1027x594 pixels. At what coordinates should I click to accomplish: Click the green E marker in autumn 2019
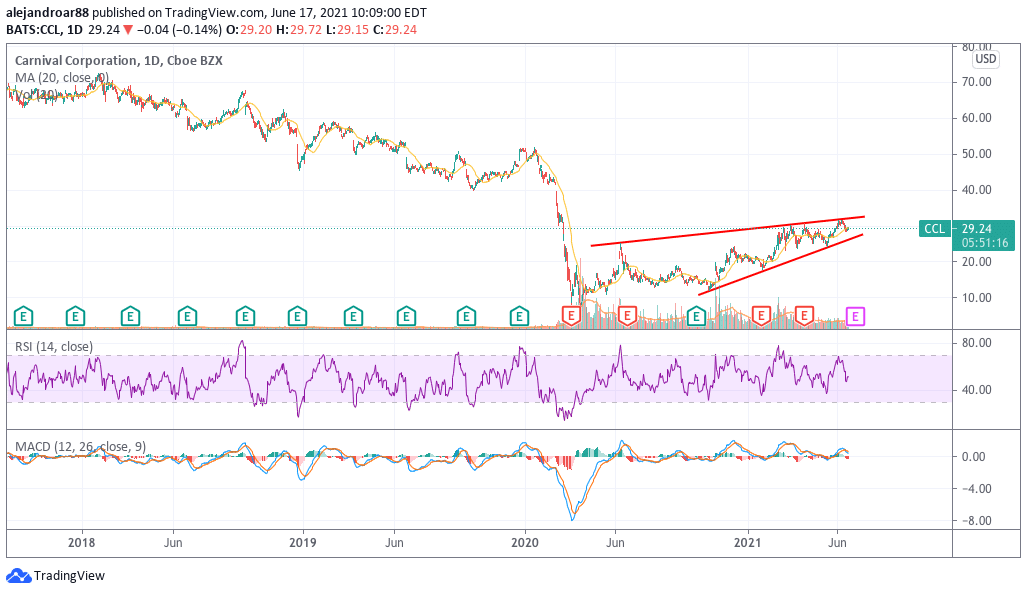click(x=466, y=317)
